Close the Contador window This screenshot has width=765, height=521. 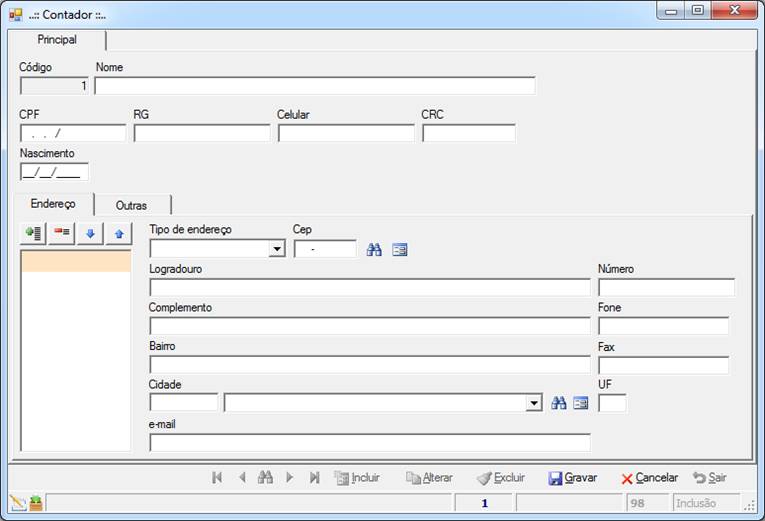click(735, 11)
